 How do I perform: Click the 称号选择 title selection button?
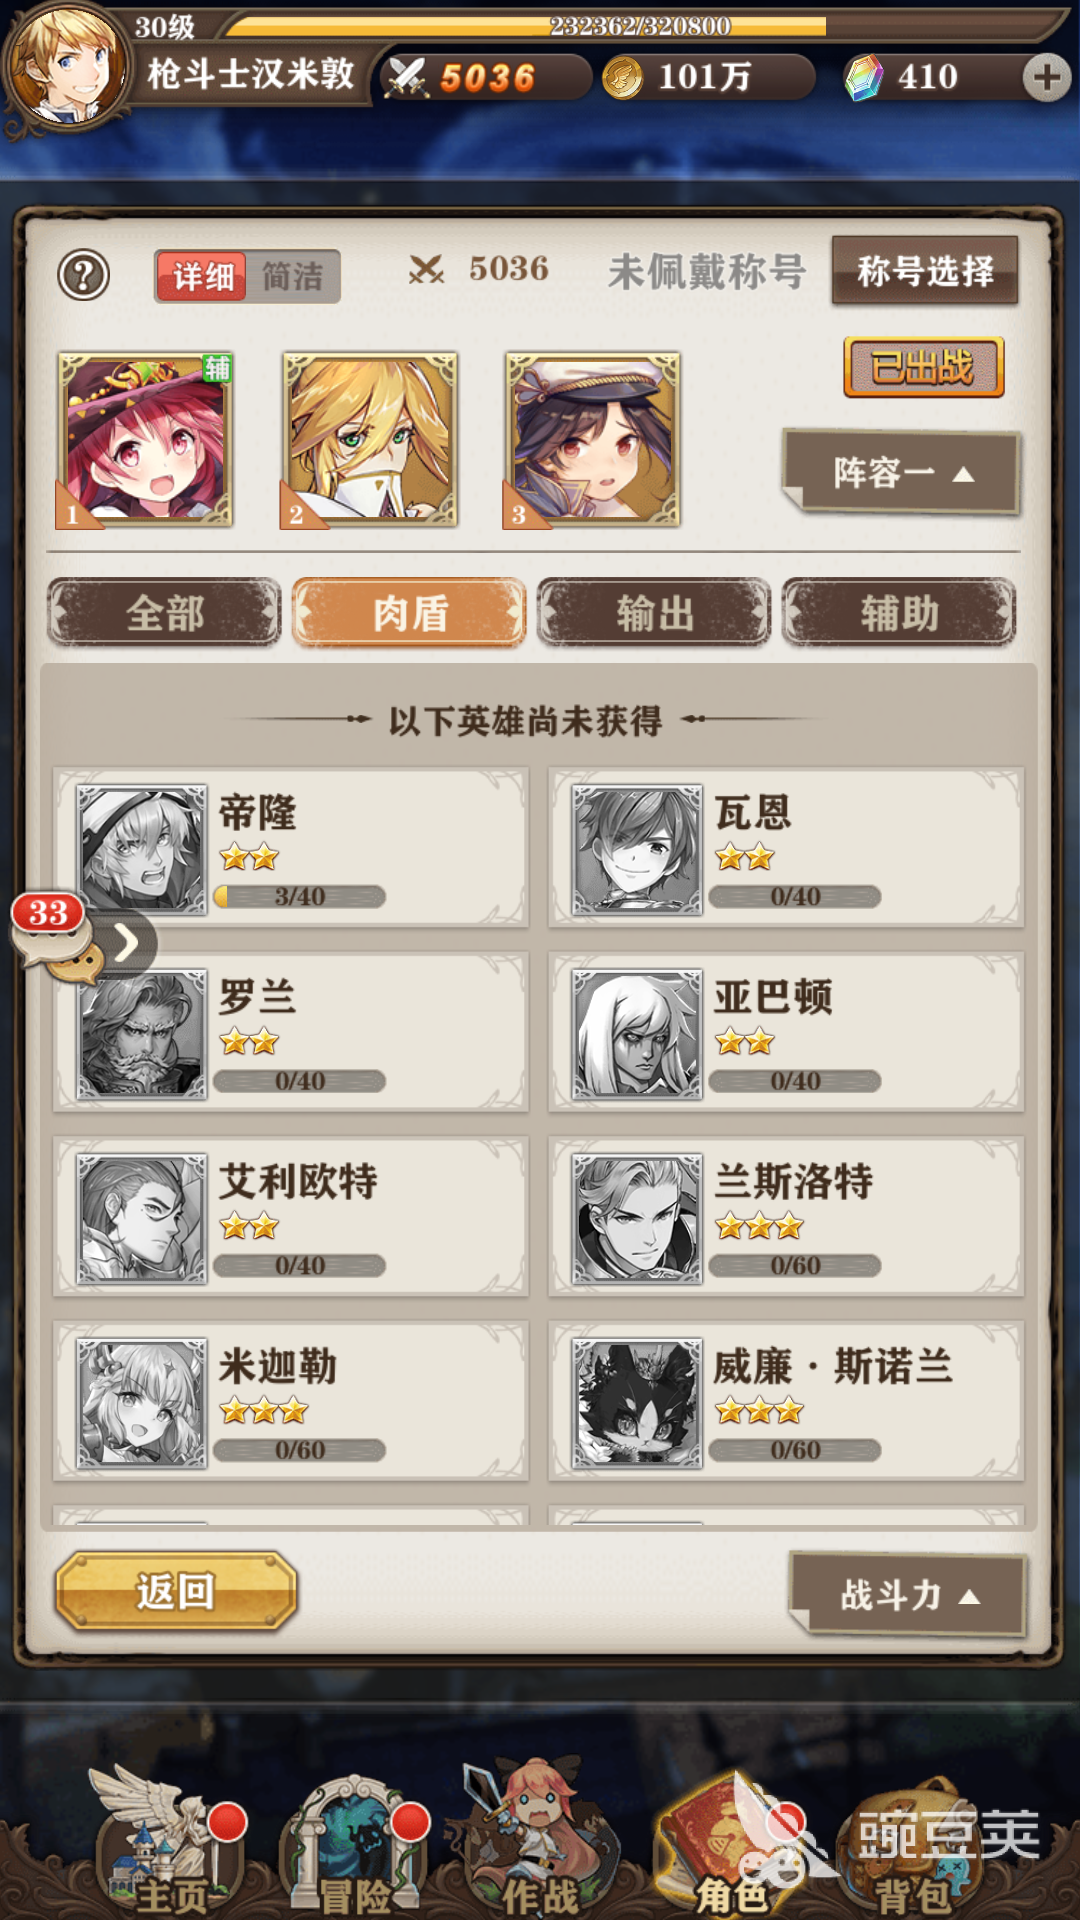(925, 270)
